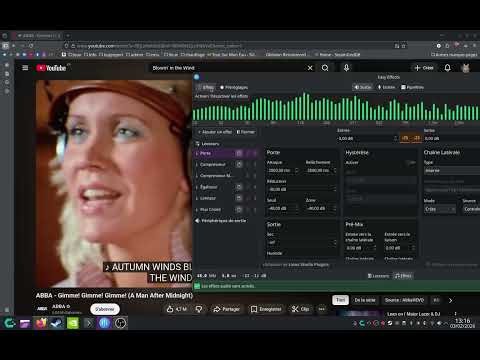Toggle the Porte effect bypass
This screenshot has width=480, height=360.
[239, 153]
